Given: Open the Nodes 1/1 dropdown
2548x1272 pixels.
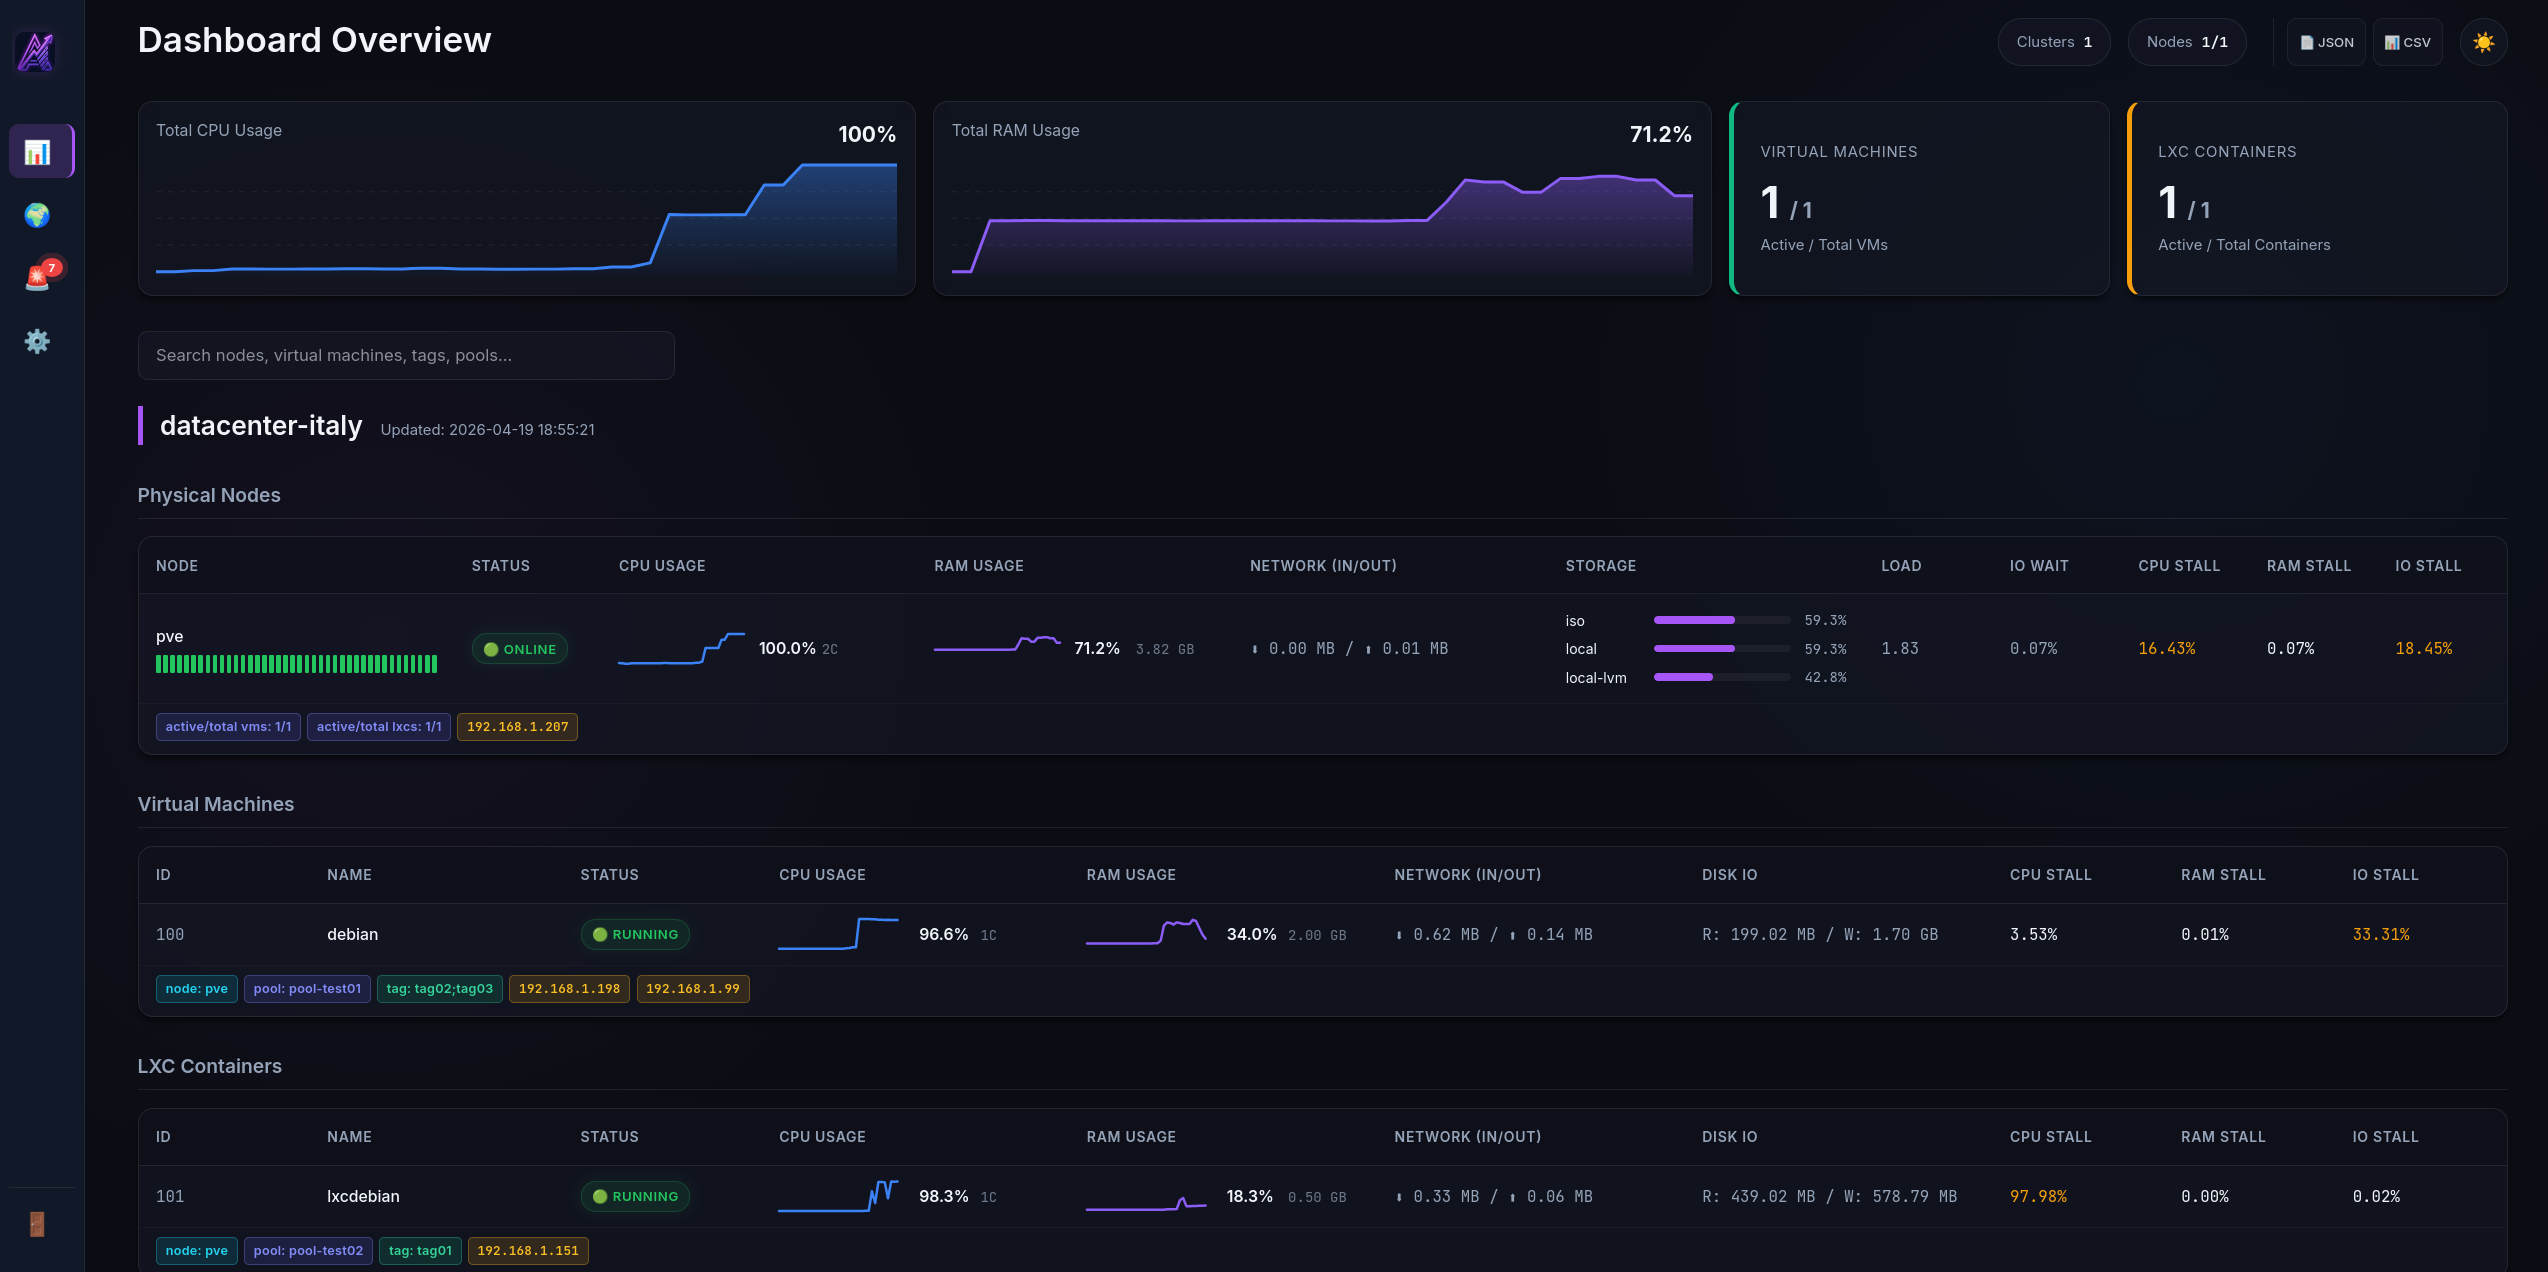Looking at the screenshot, I should [2186, 41].
